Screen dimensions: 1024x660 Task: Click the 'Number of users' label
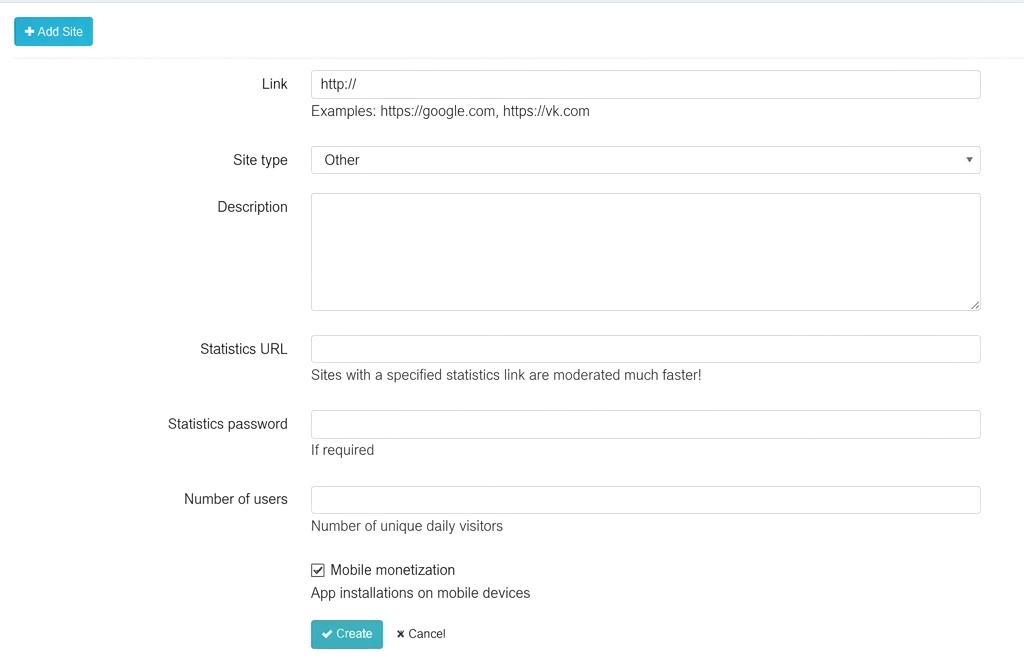pyautogui.click(x=236, y=499)
